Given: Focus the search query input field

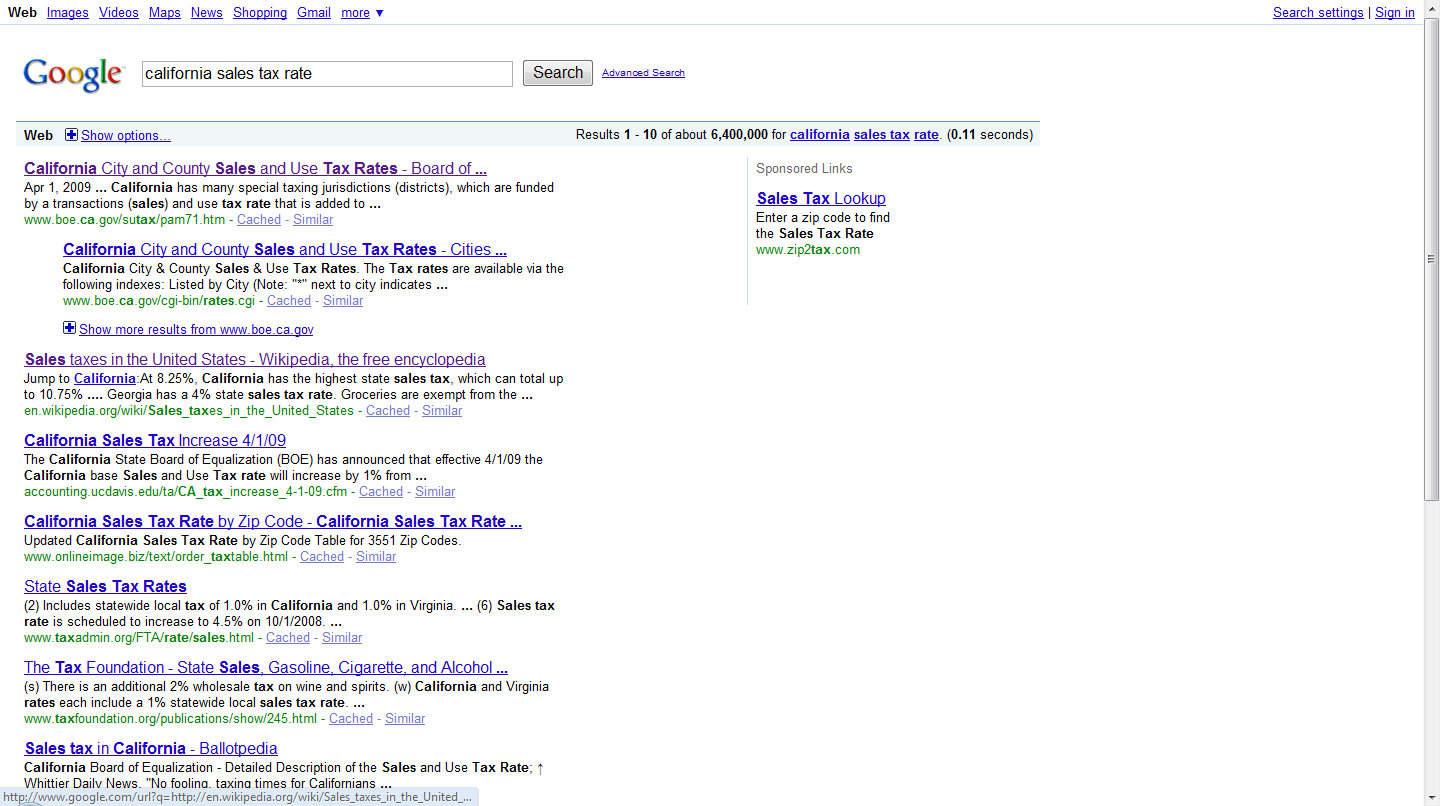Looking at the screenshot, I should (327, 73).
